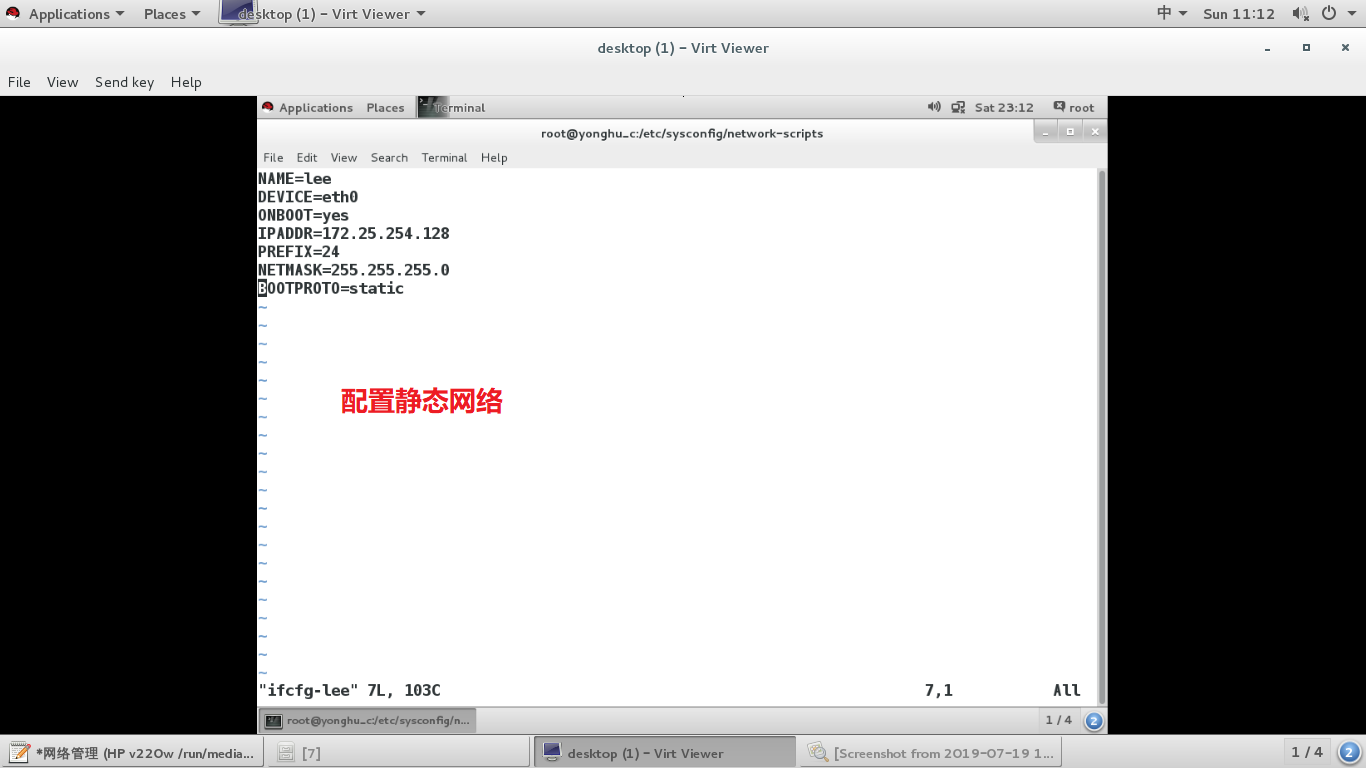Click the host volume icon
Viewport: 1366px width, 768px height.
[1300, 14]
